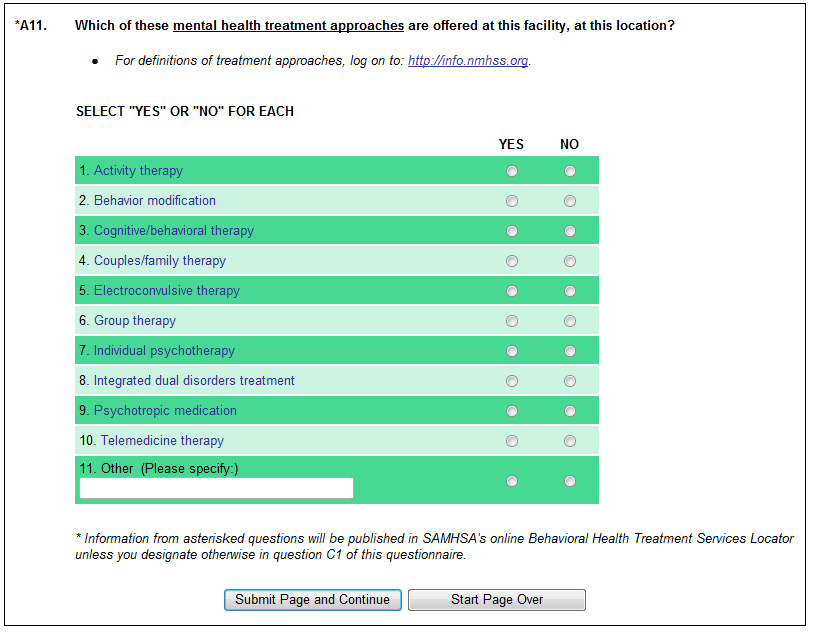This screenshot has height=633, width=815.
Task: Choose Yes for Cognitive/behavioral therapy
Action: click(x=512, y=231)
